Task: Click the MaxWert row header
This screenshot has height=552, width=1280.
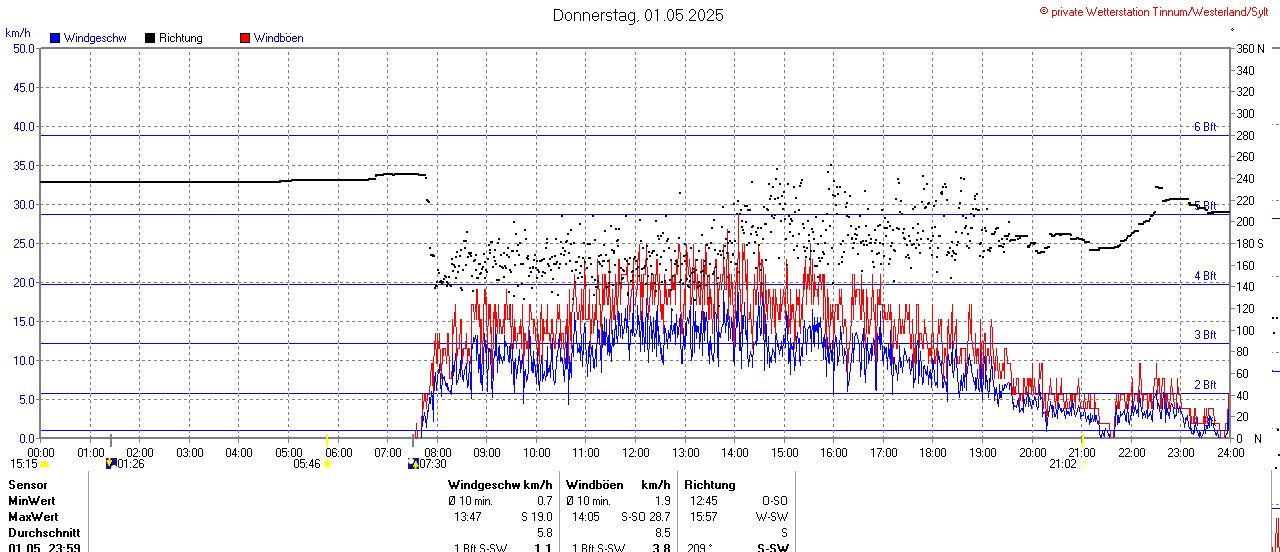Action: coord(33,517)
